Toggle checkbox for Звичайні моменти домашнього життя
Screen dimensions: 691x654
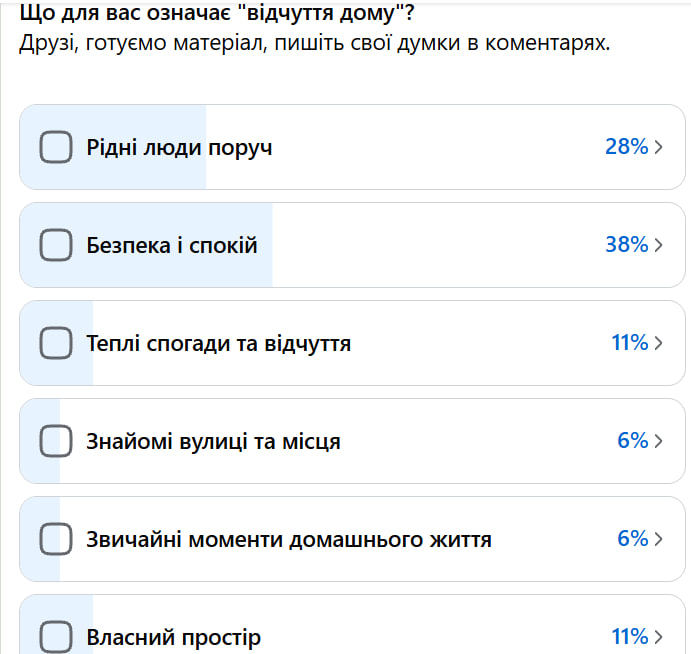tap(56, 539)
